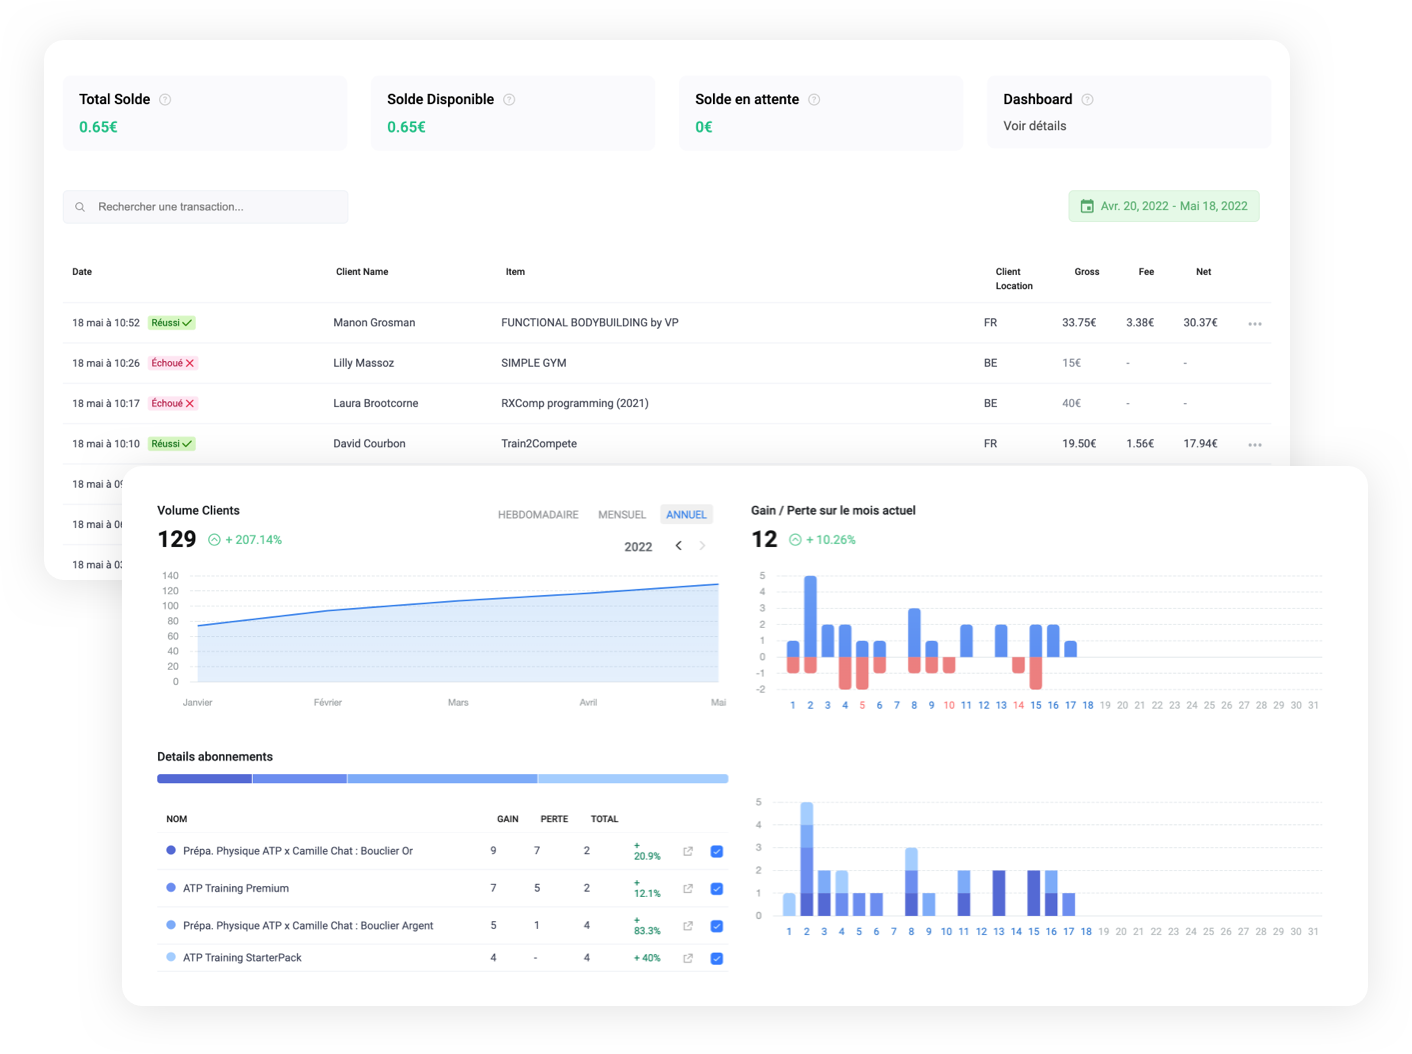The image size is (1412, 1054).
Task: Click the help icon beside Total Solde
Action: tap(165, 100)
